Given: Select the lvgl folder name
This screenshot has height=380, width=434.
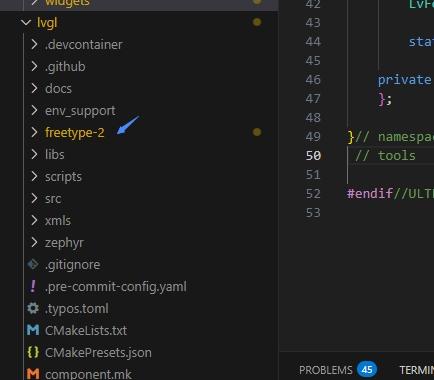Looking at the screenshot, I should point(47,23).
